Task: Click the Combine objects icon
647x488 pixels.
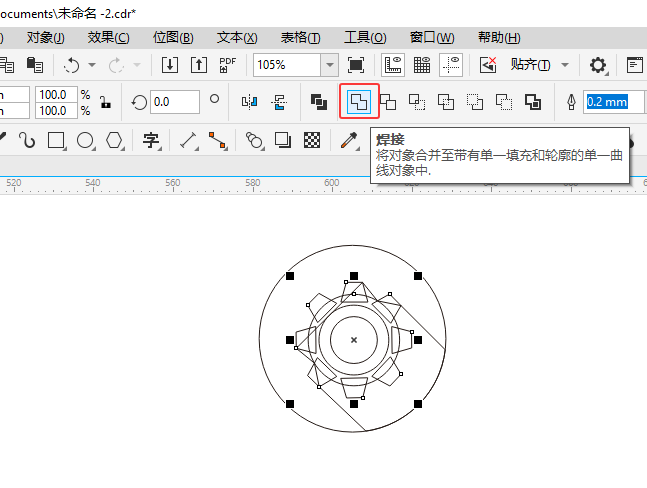Action: point(319,101)
